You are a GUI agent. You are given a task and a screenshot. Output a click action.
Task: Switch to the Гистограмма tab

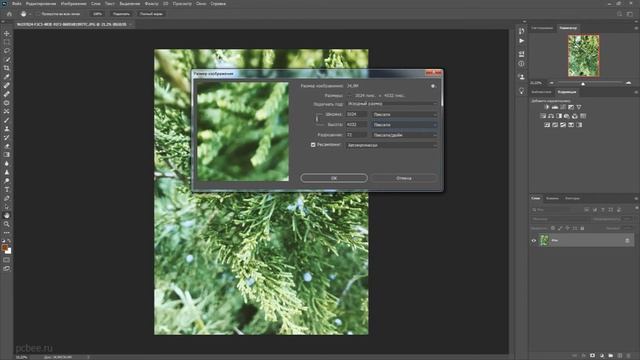(542, 28)
